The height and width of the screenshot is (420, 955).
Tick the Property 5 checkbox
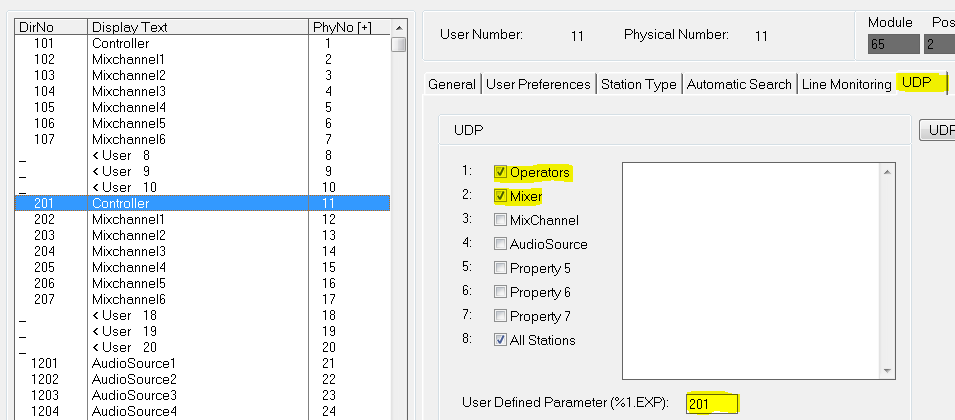pyautogui.click(x=501, y=268)
